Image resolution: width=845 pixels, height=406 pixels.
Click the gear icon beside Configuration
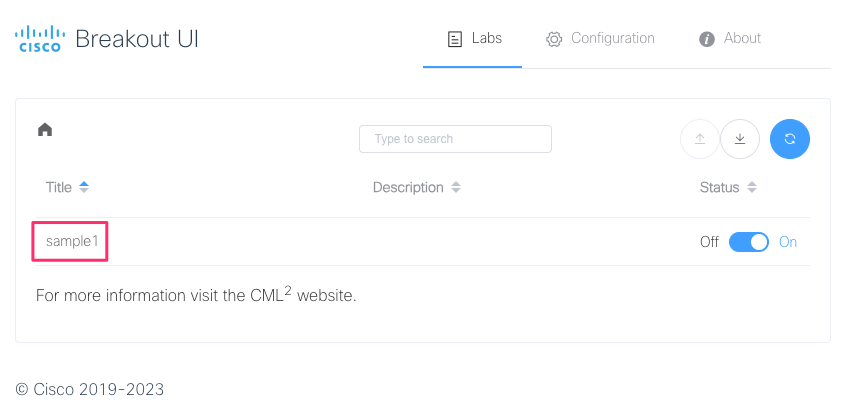click(x=554, y=39)
